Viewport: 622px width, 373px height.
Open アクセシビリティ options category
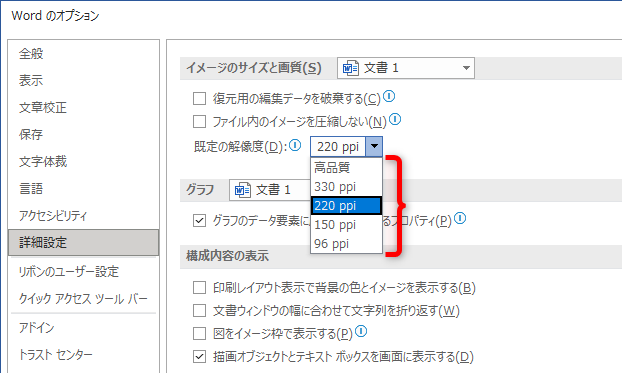tap(83, 215)
